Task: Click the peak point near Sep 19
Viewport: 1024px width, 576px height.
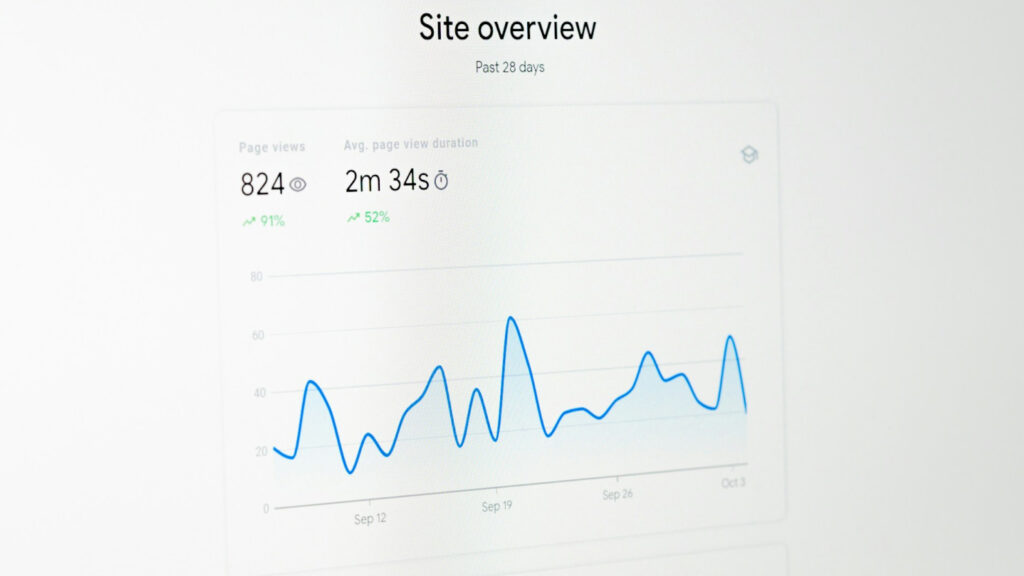Action: tap(513, 318)
